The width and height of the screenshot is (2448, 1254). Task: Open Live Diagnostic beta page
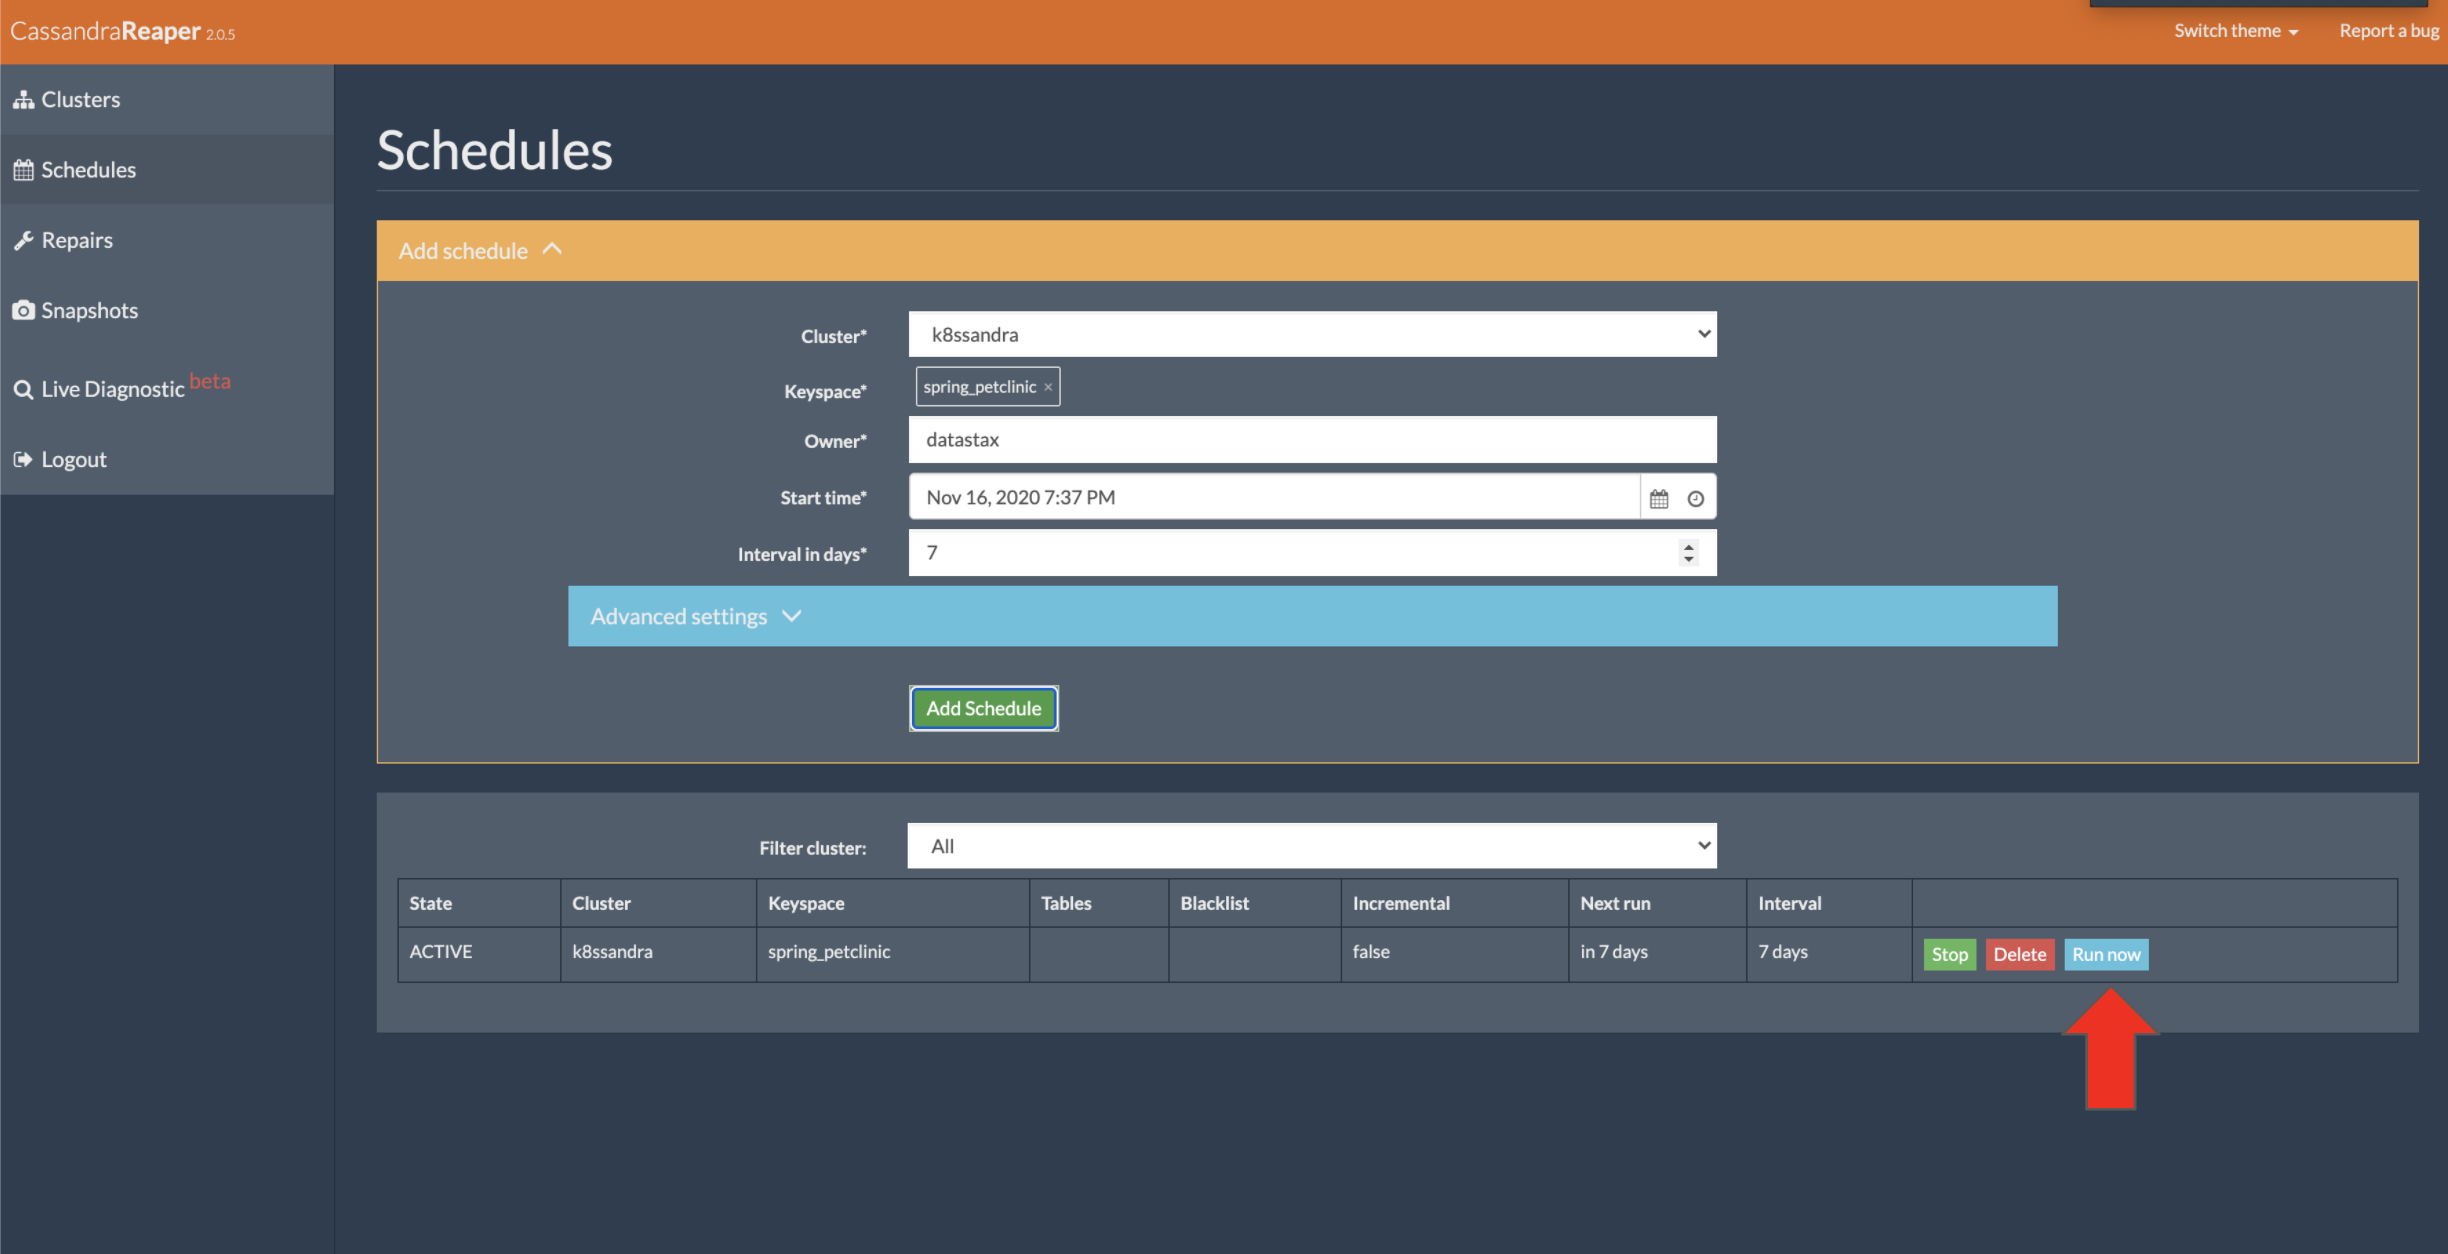pos(166,388)
